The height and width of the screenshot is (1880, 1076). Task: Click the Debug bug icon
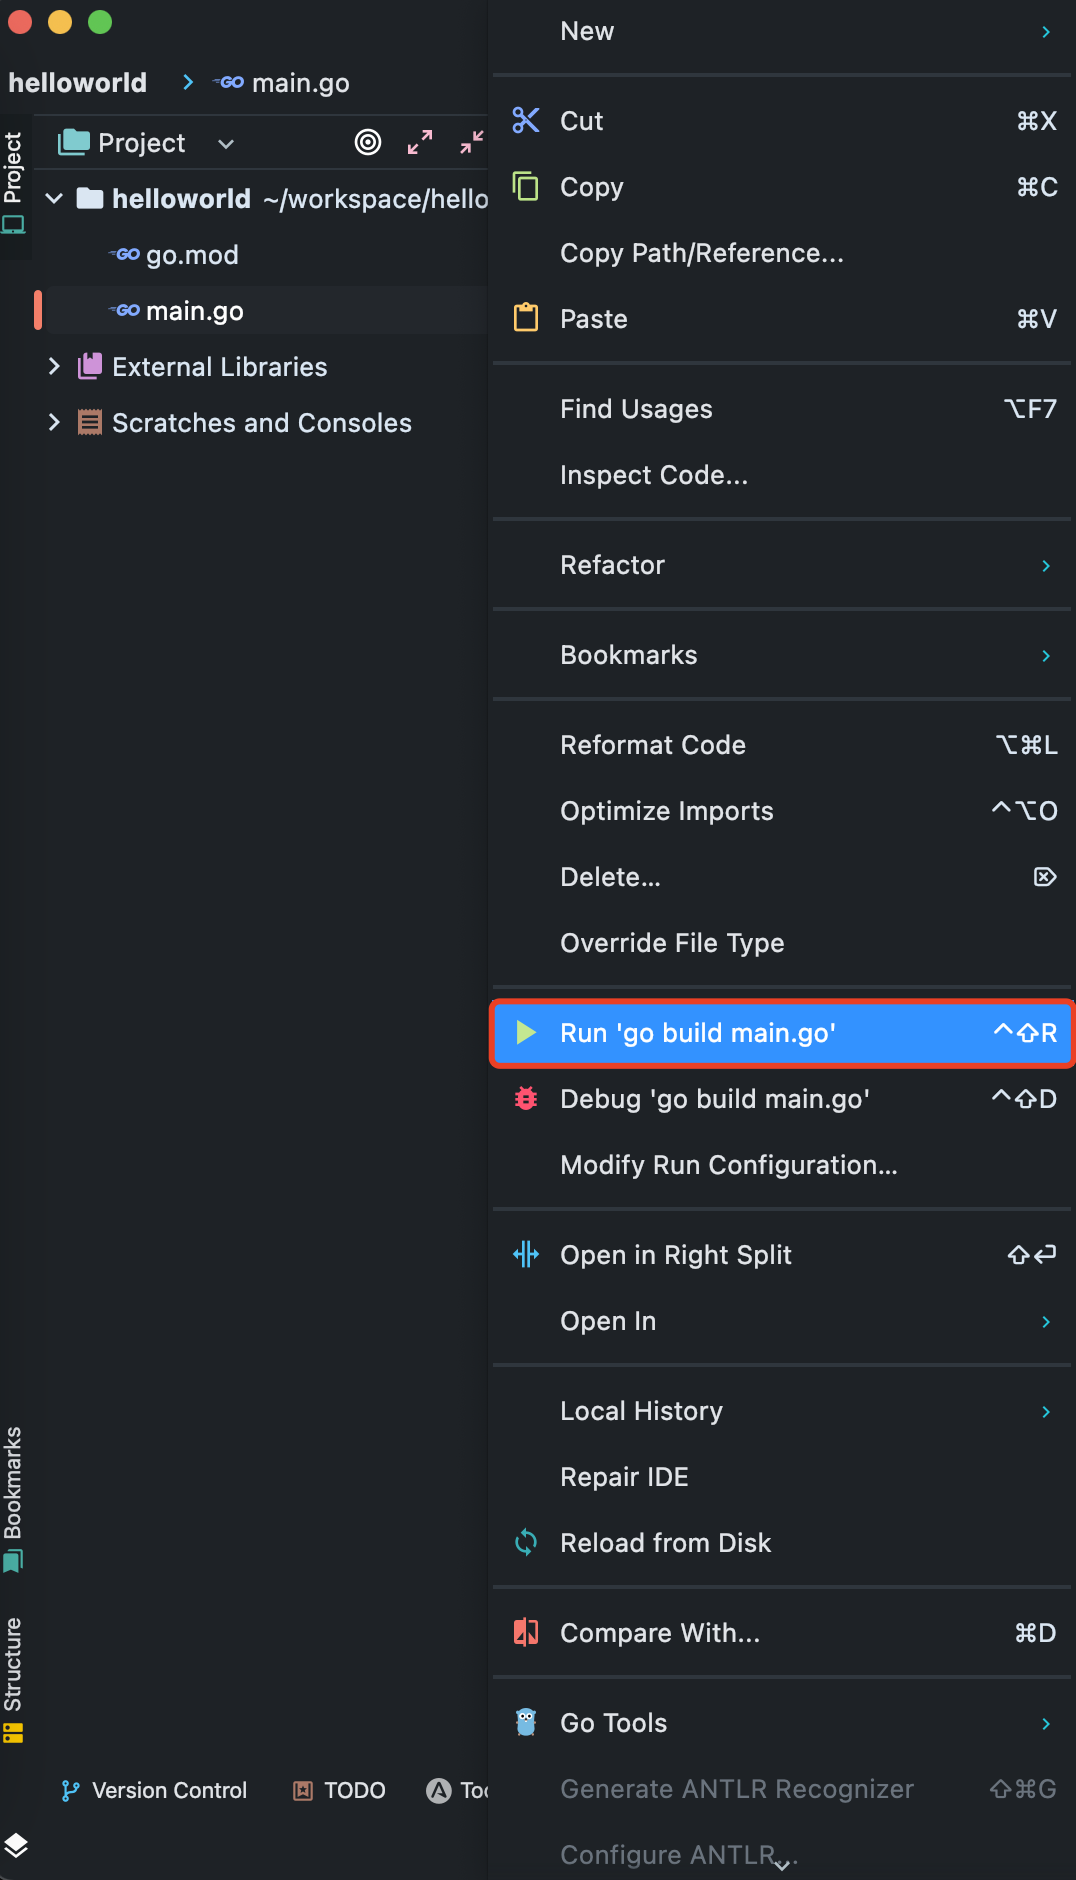coord(526,1099)
